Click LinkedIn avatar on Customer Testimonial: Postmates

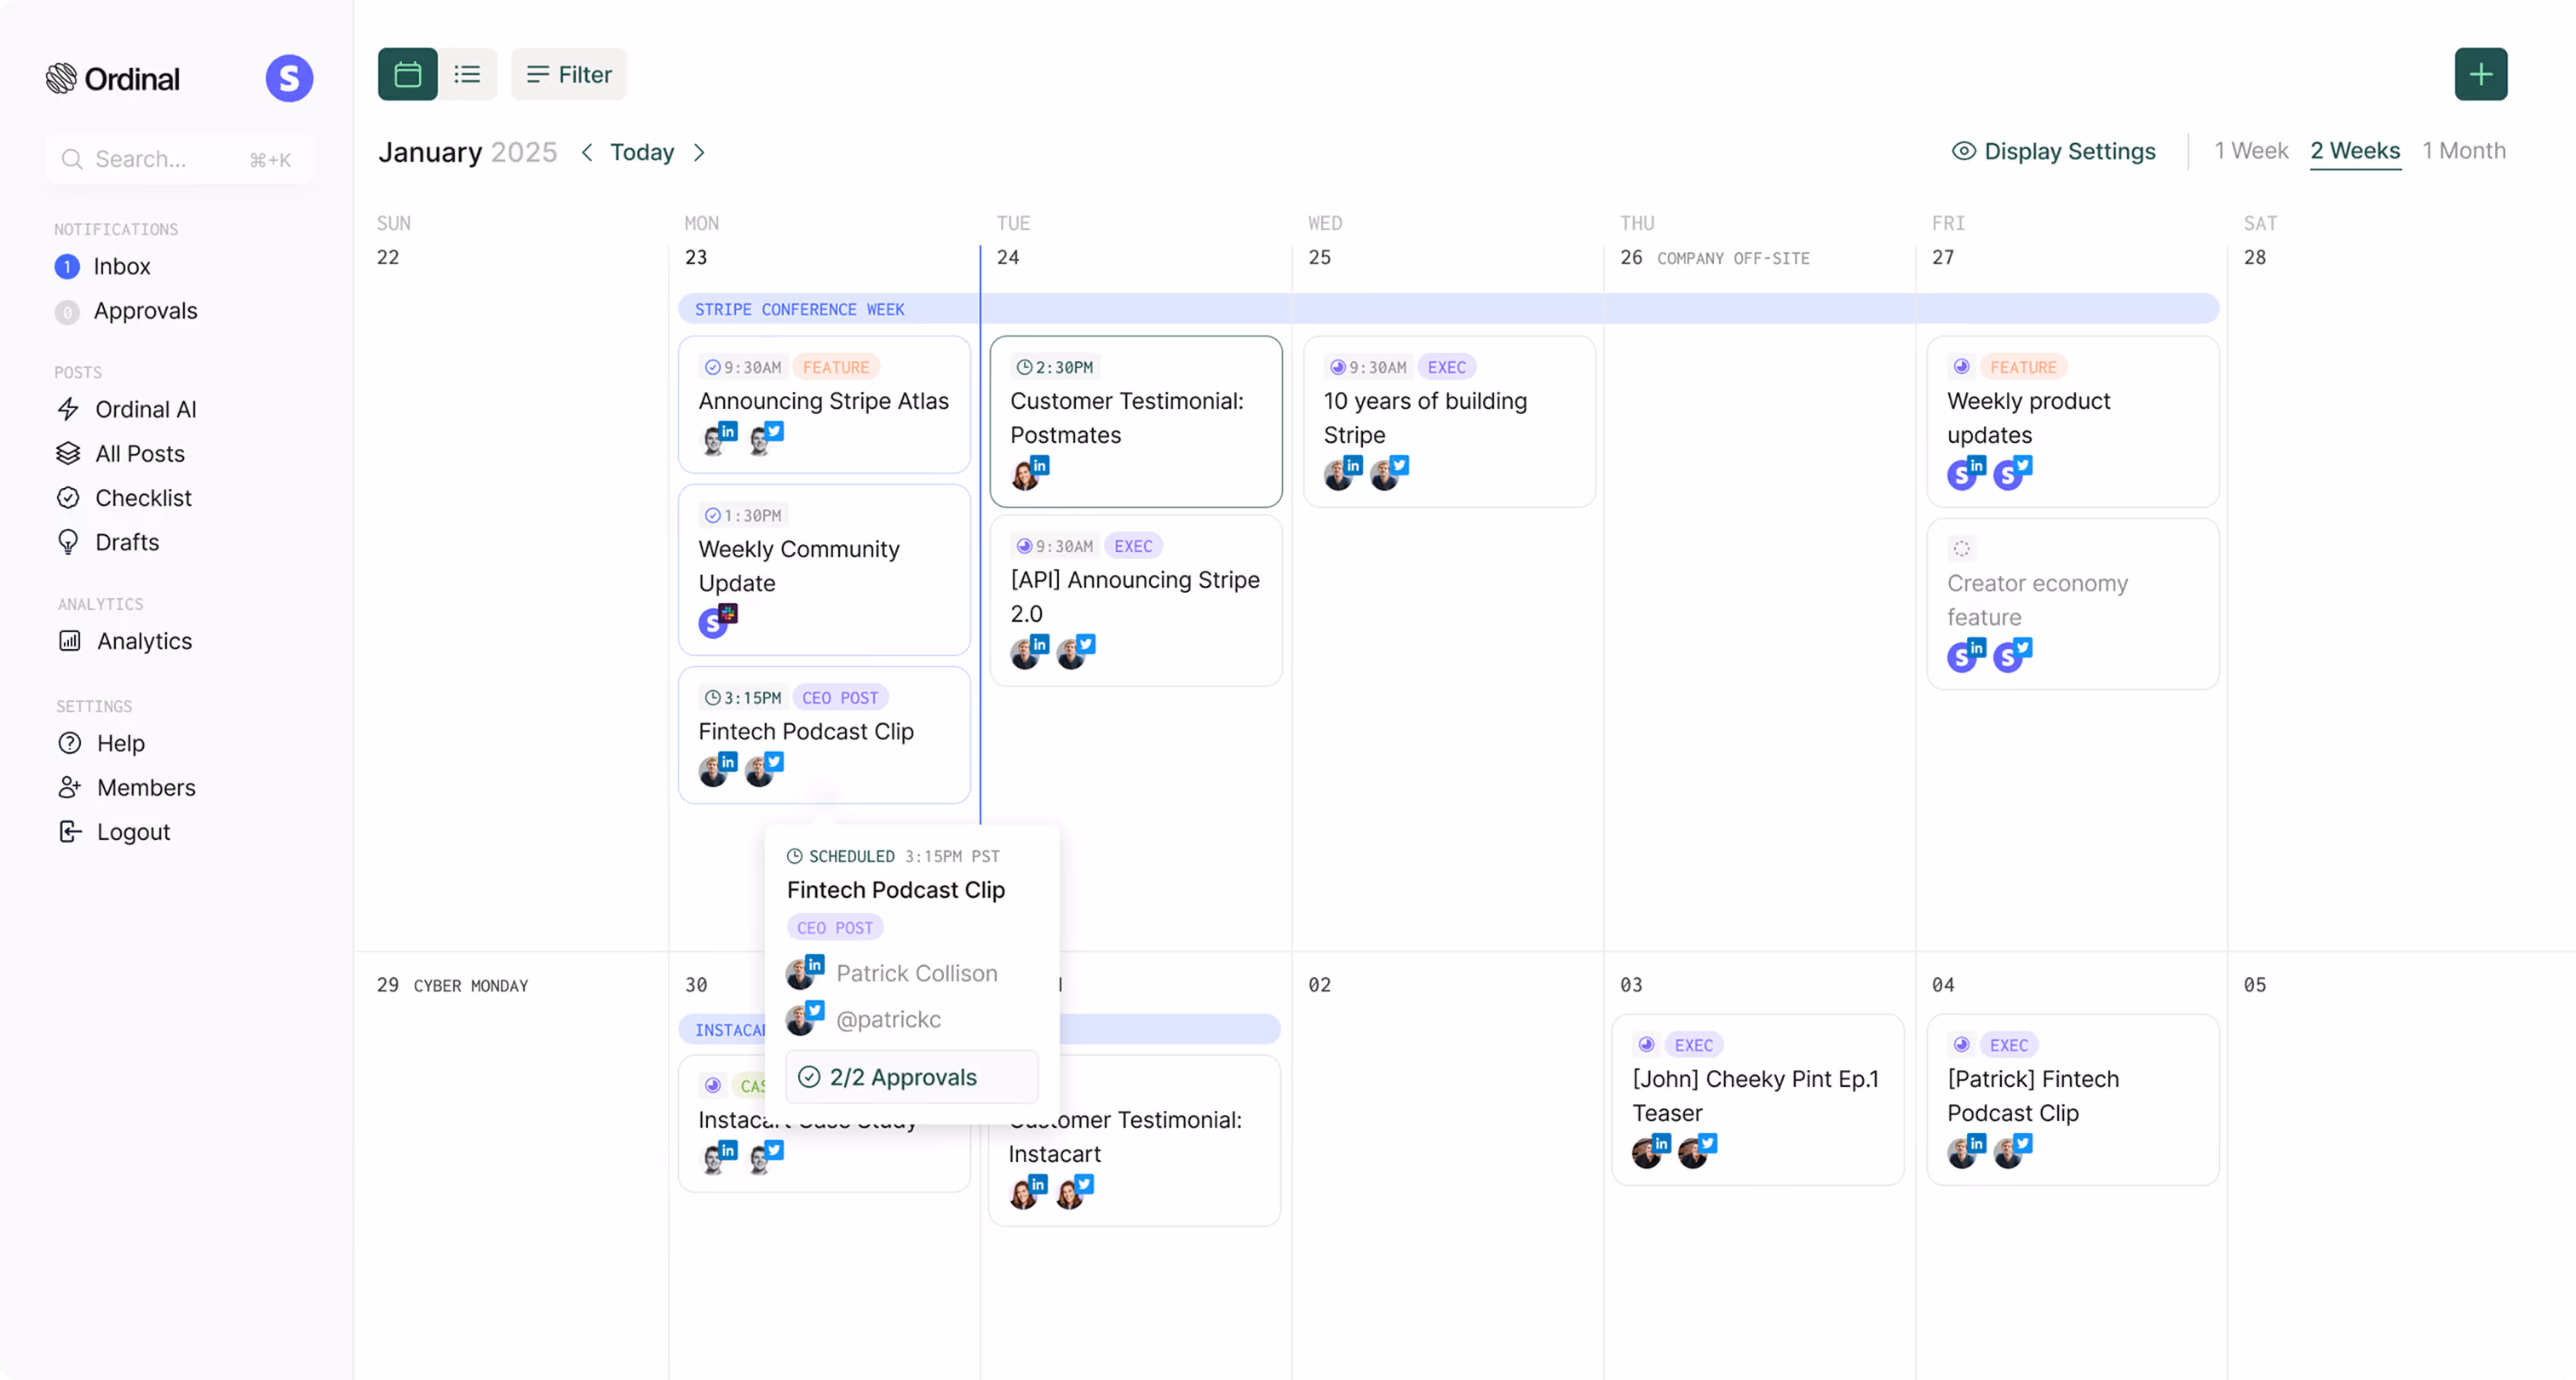tap(1029, 472)
